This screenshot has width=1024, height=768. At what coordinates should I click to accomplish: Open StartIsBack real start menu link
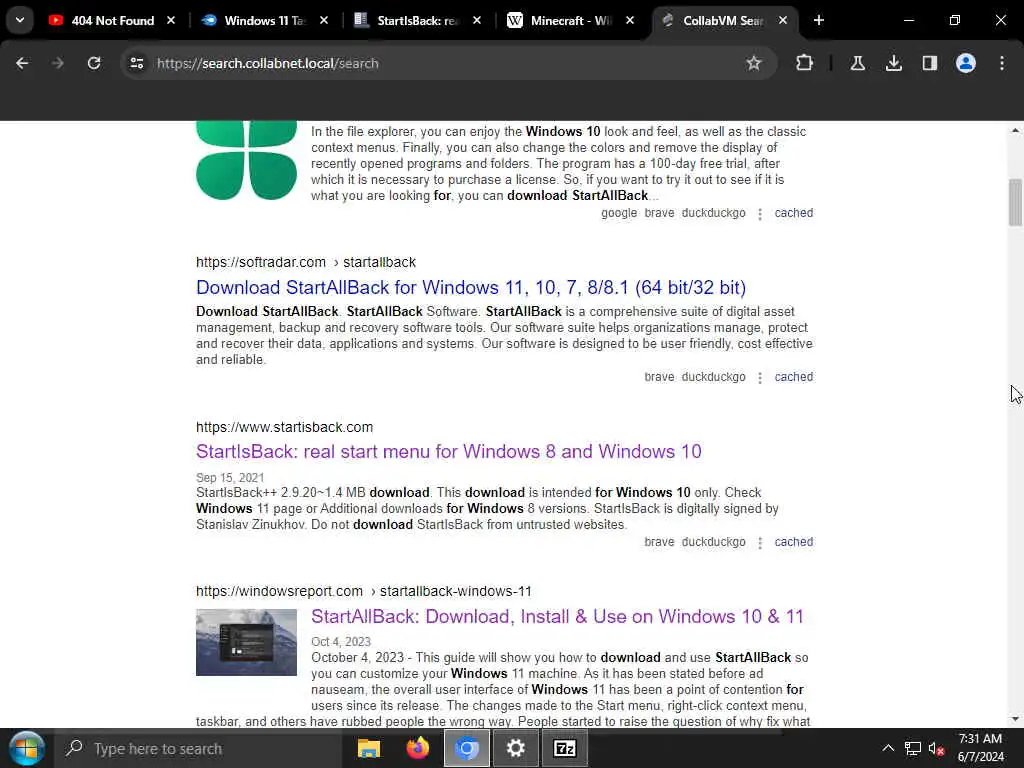(x=449, y=451)
